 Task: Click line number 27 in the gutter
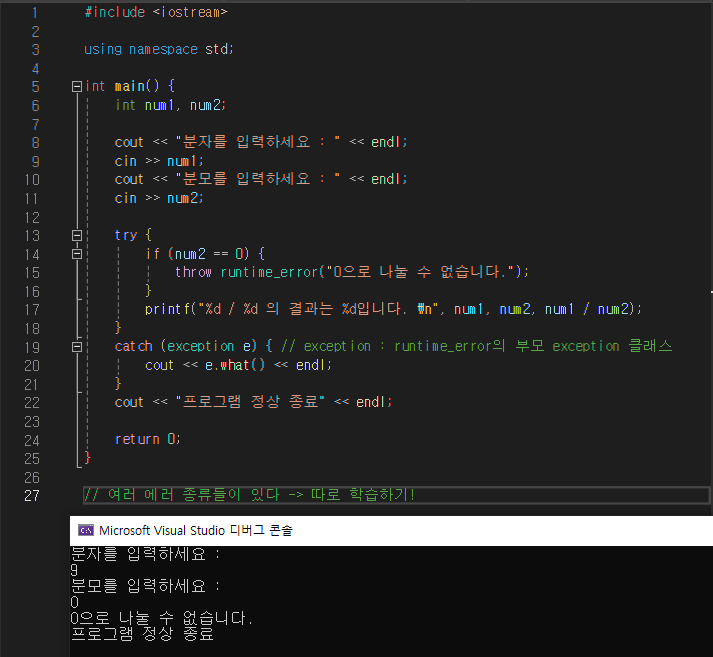32,496
